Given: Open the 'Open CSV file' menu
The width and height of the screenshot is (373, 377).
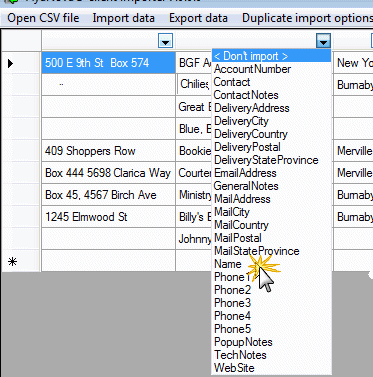Looking at the screenshot, I should [43, 18].
